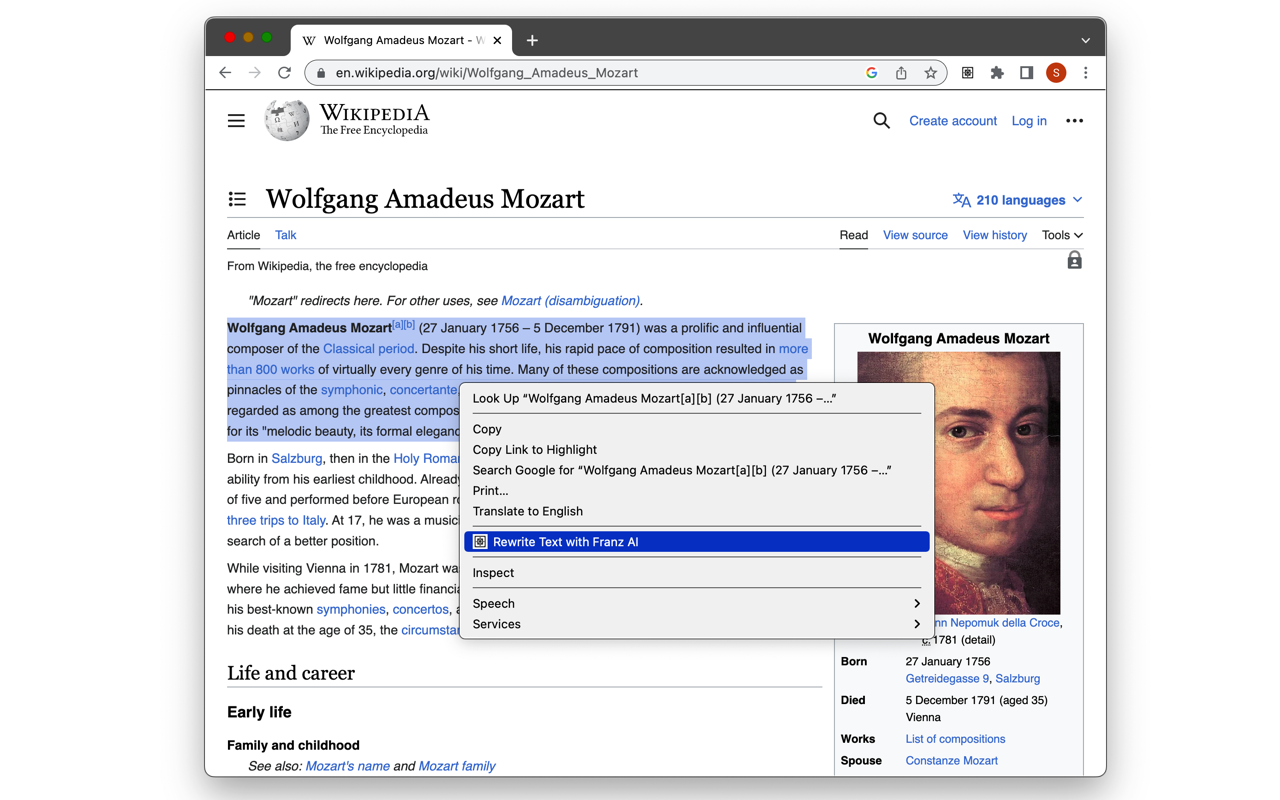
Task: Open the View history tab
Action: pyautogui.click(x=995, y=235)
